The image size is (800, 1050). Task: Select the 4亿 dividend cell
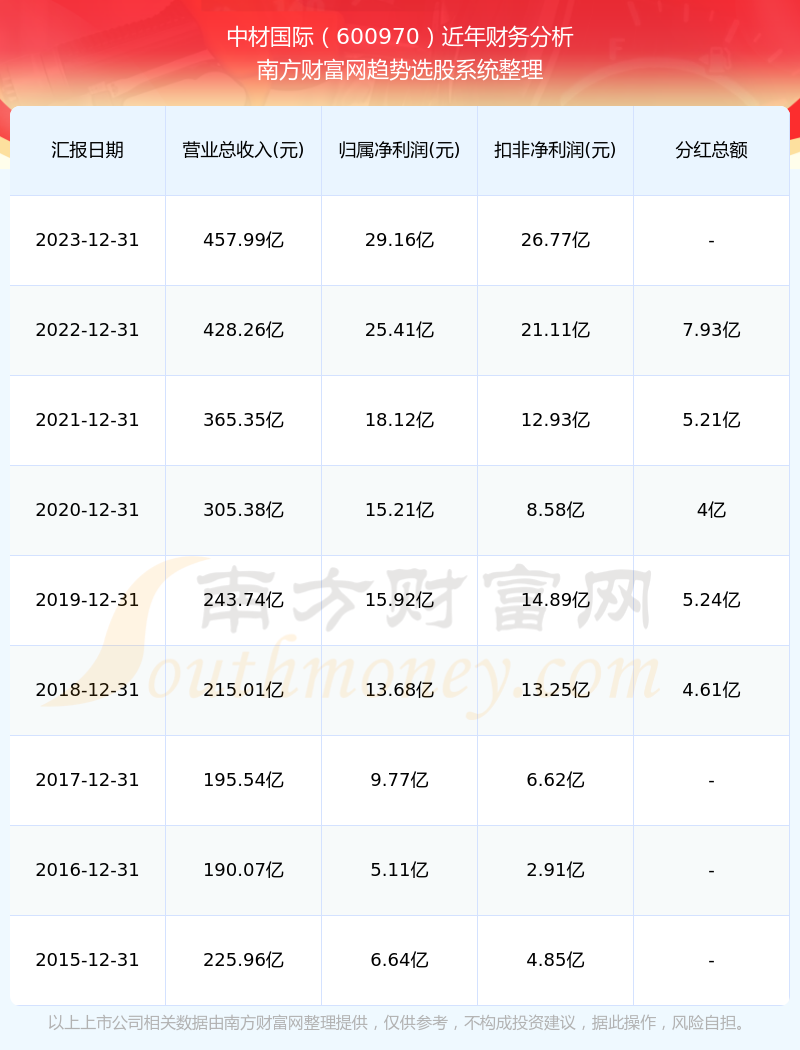[x=712, y=510]
